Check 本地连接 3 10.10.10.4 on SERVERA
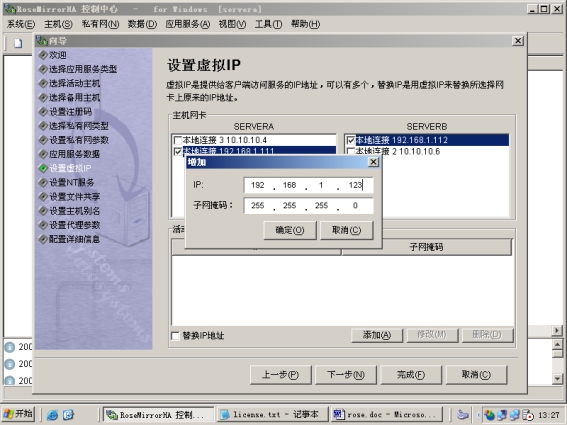The width and height of the screenshot is (567, 425). (178, 140)
